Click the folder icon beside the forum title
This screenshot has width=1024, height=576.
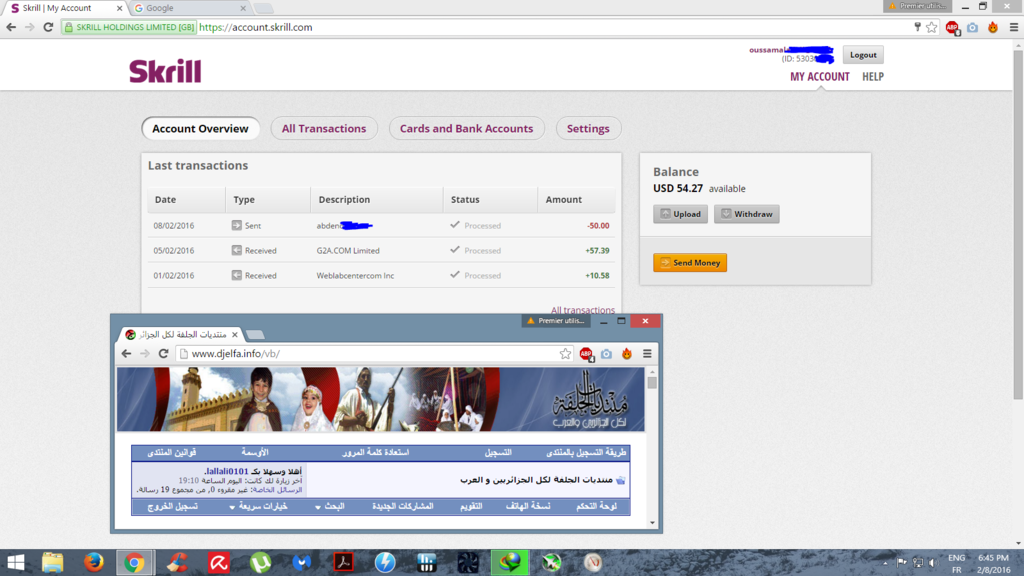(620, 480)
